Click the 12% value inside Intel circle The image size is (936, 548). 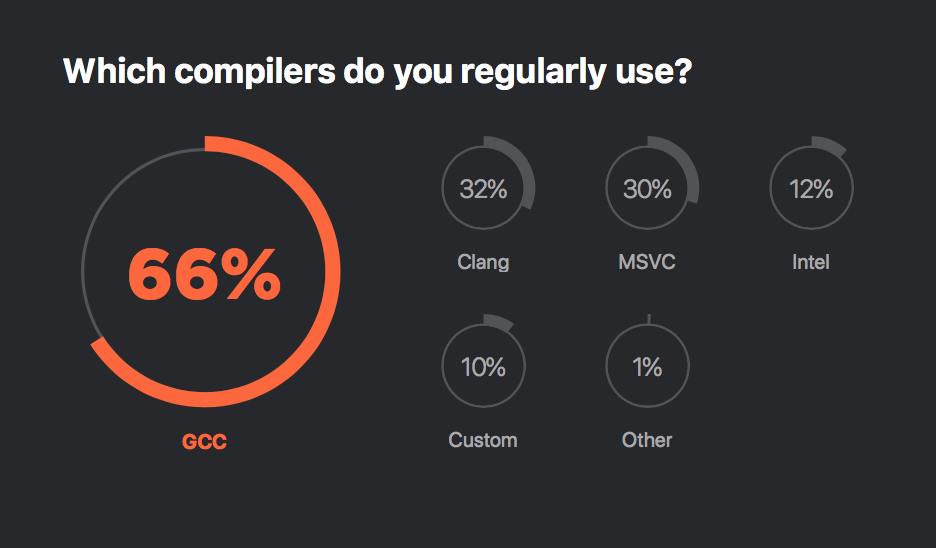pos(811,189)
